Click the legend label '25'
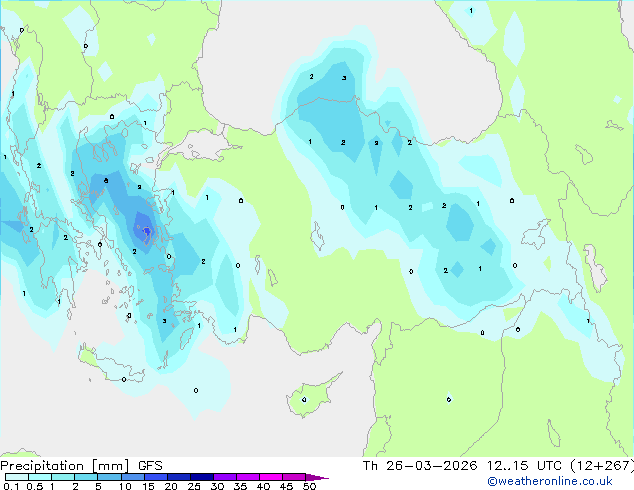Image resolution: width=634 pixels, height=490 pixels. 194,486
